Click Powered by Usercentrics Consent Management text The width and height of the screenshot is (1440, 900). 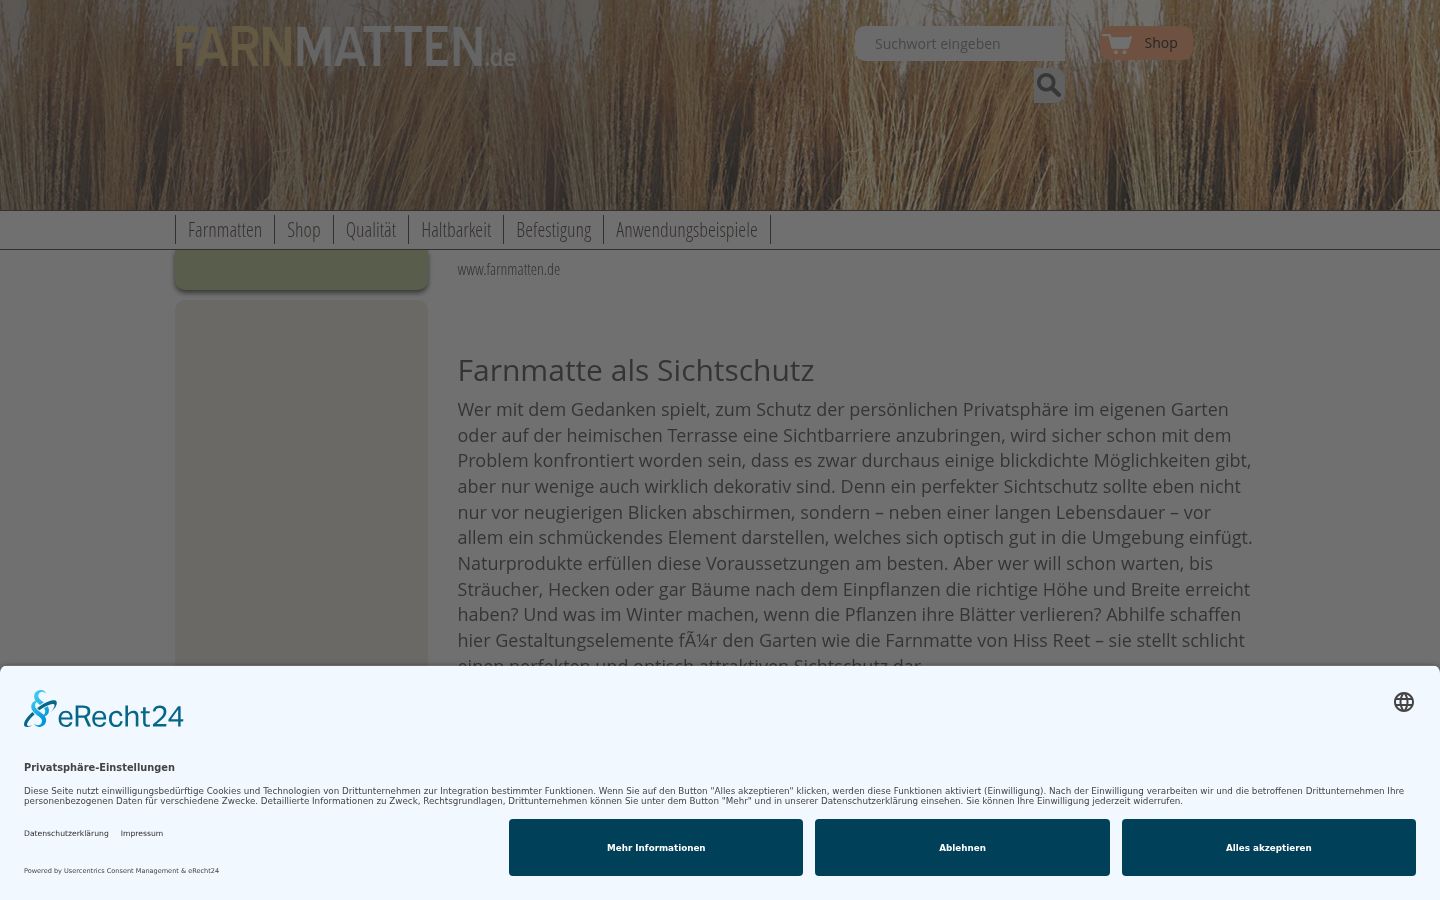pyautogui.click(x=121, y=871)
